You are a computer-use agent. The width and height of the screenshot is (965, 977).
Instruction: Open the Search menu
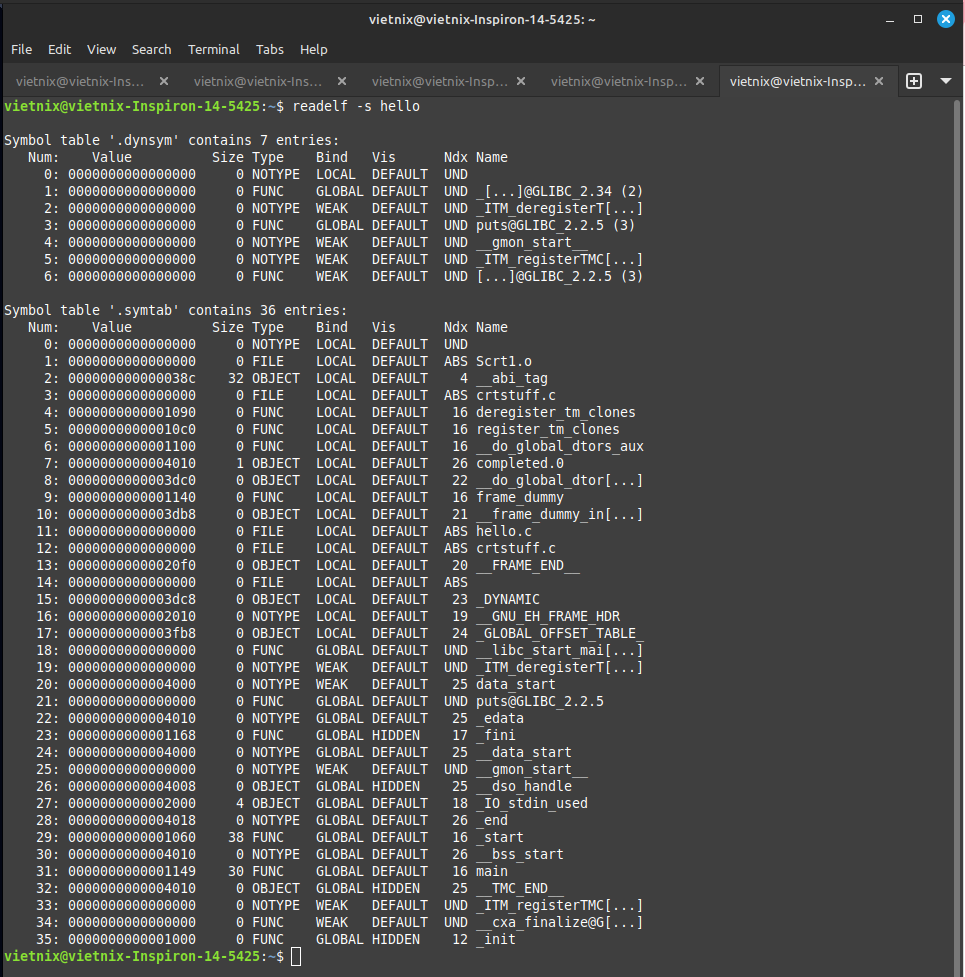(151, 49)
